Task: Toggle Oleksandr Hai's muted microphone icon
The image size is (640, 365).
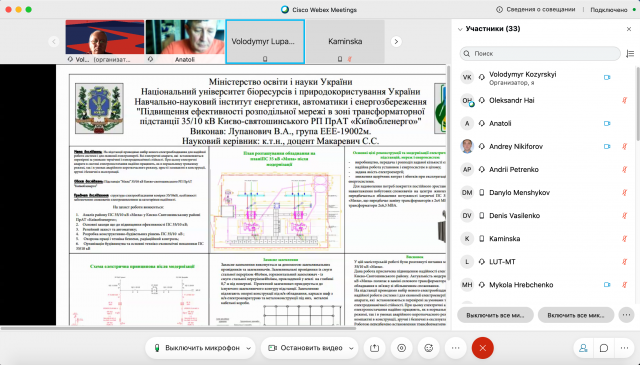Action: (x=624, y=100)
